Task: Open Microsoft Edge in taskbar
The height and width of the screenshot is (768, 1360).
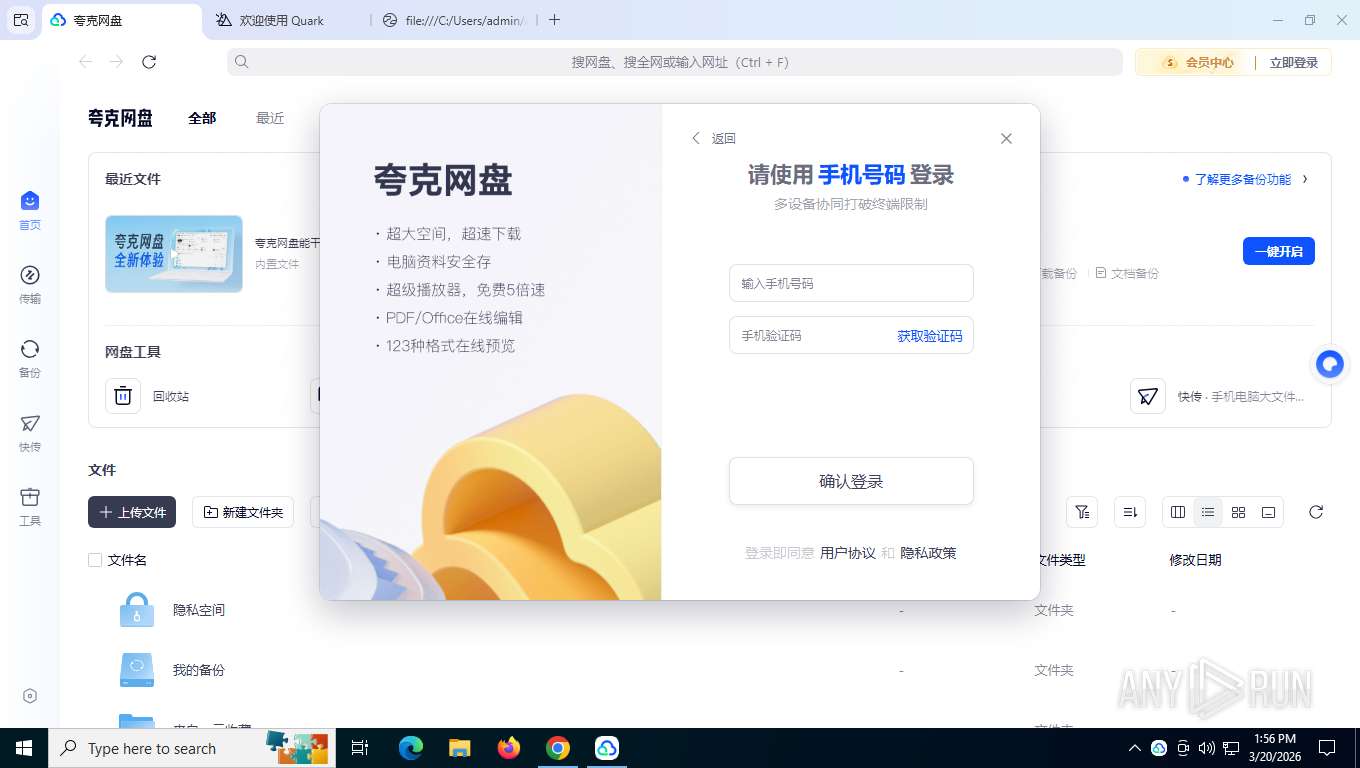Action: (410, 748)
